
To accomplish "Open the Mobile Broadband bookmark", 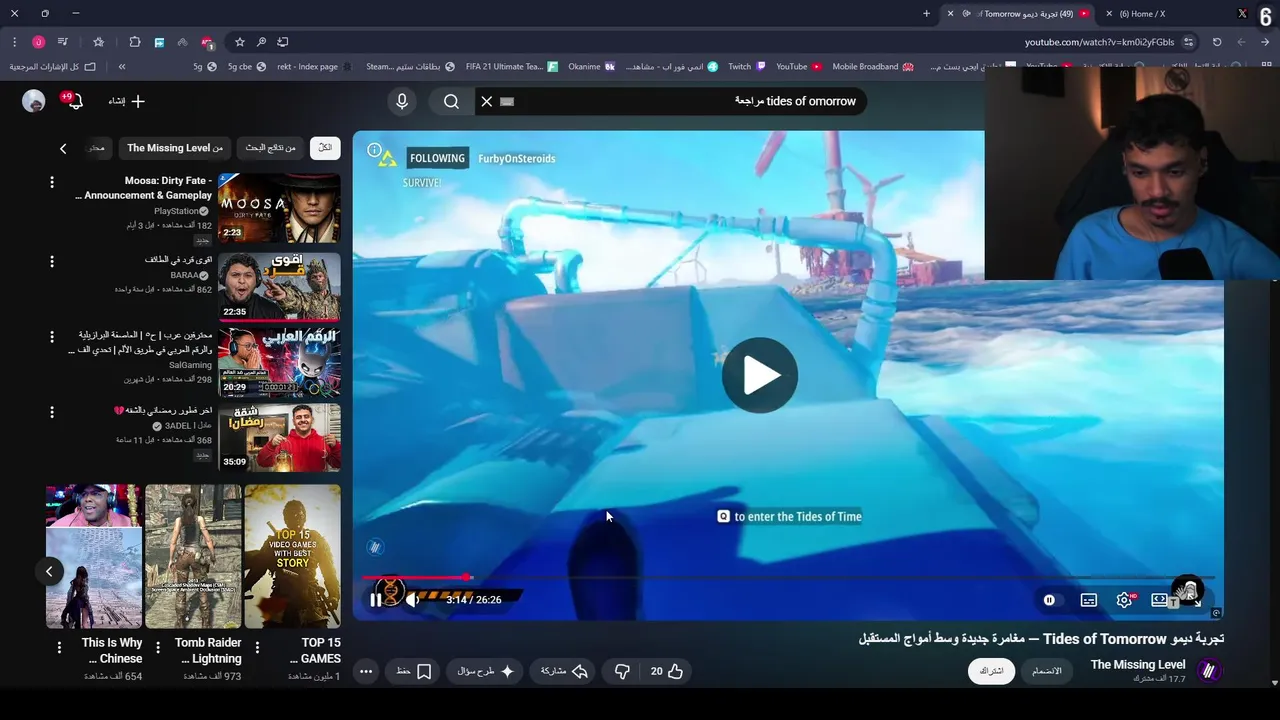I will [873, 67].
